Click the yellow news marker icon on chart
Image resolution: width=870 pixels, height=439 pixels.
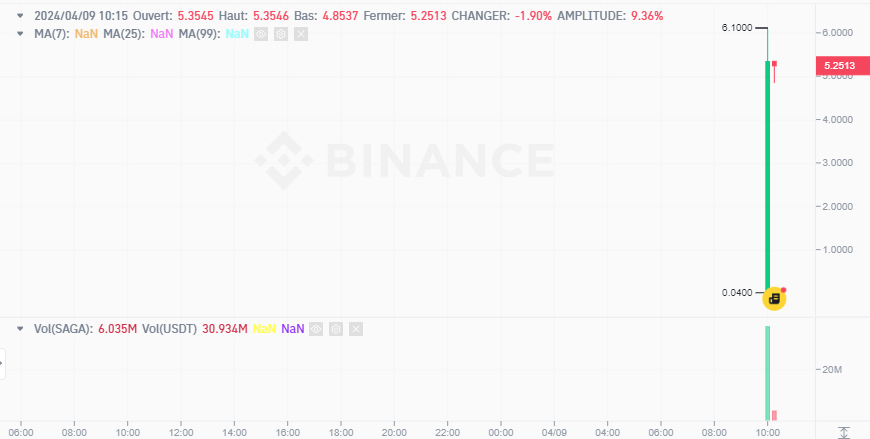(x=773, y=298)
